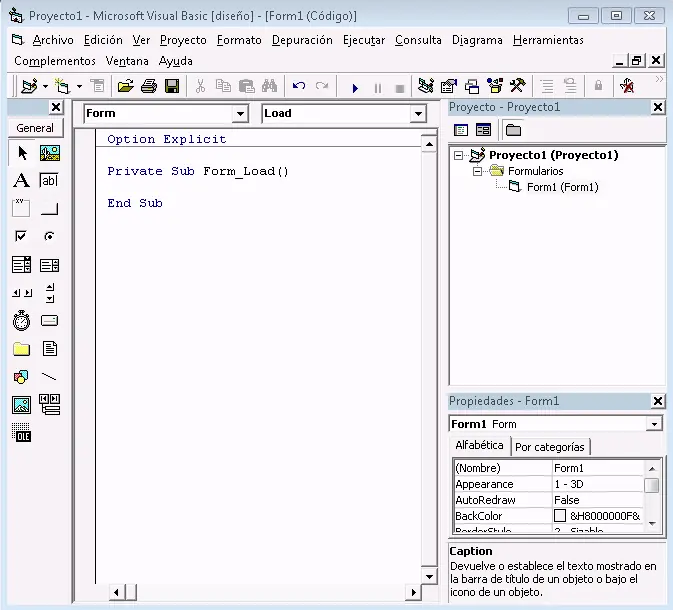Image resolution: width=673 pixels, height=610 pixels.
Task: Open the Form Layout window icon
Action: click(x=472, y=87)
